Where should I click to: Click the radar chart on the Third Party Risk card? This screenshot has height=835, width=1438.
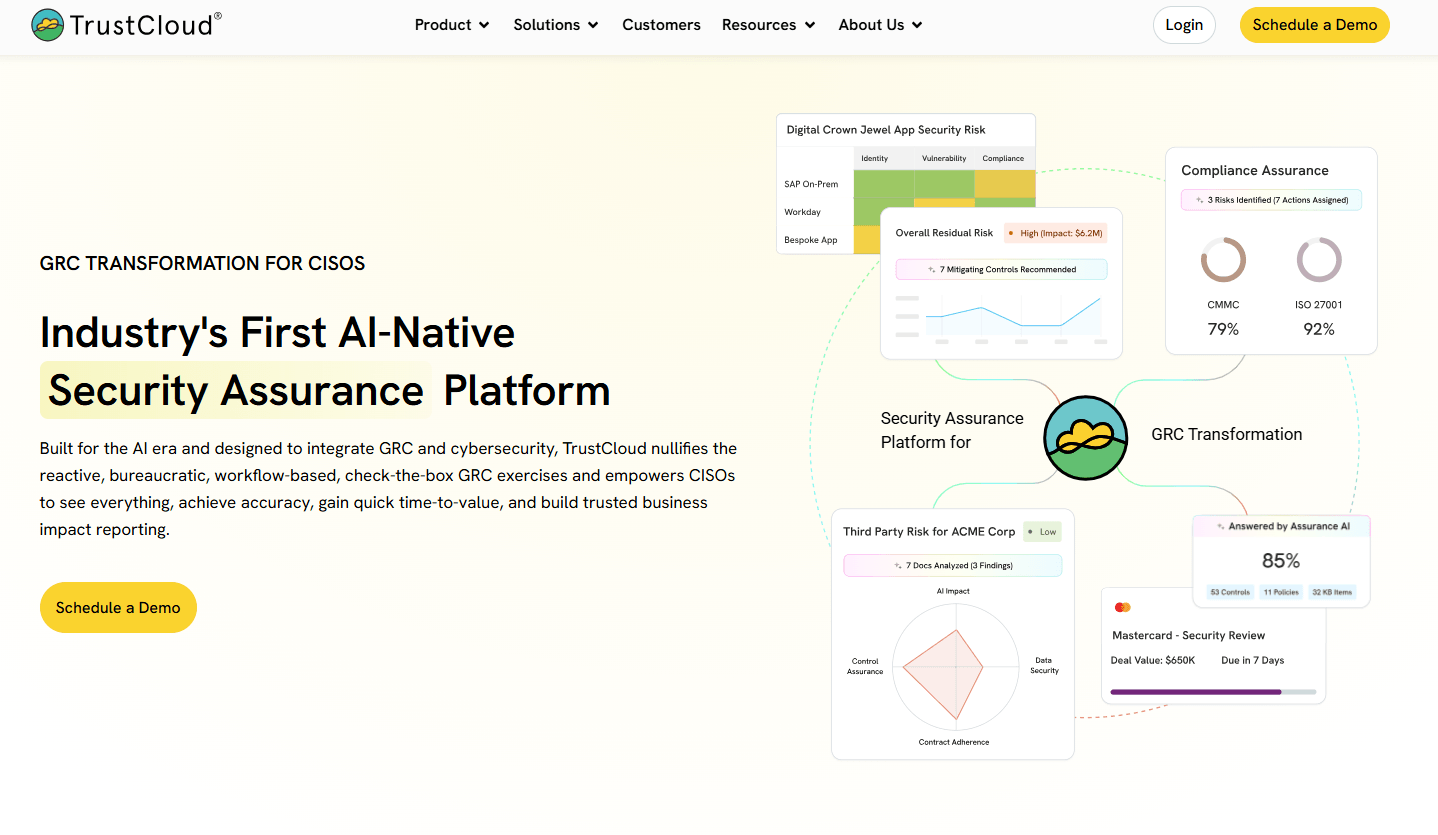coord(954,668)
